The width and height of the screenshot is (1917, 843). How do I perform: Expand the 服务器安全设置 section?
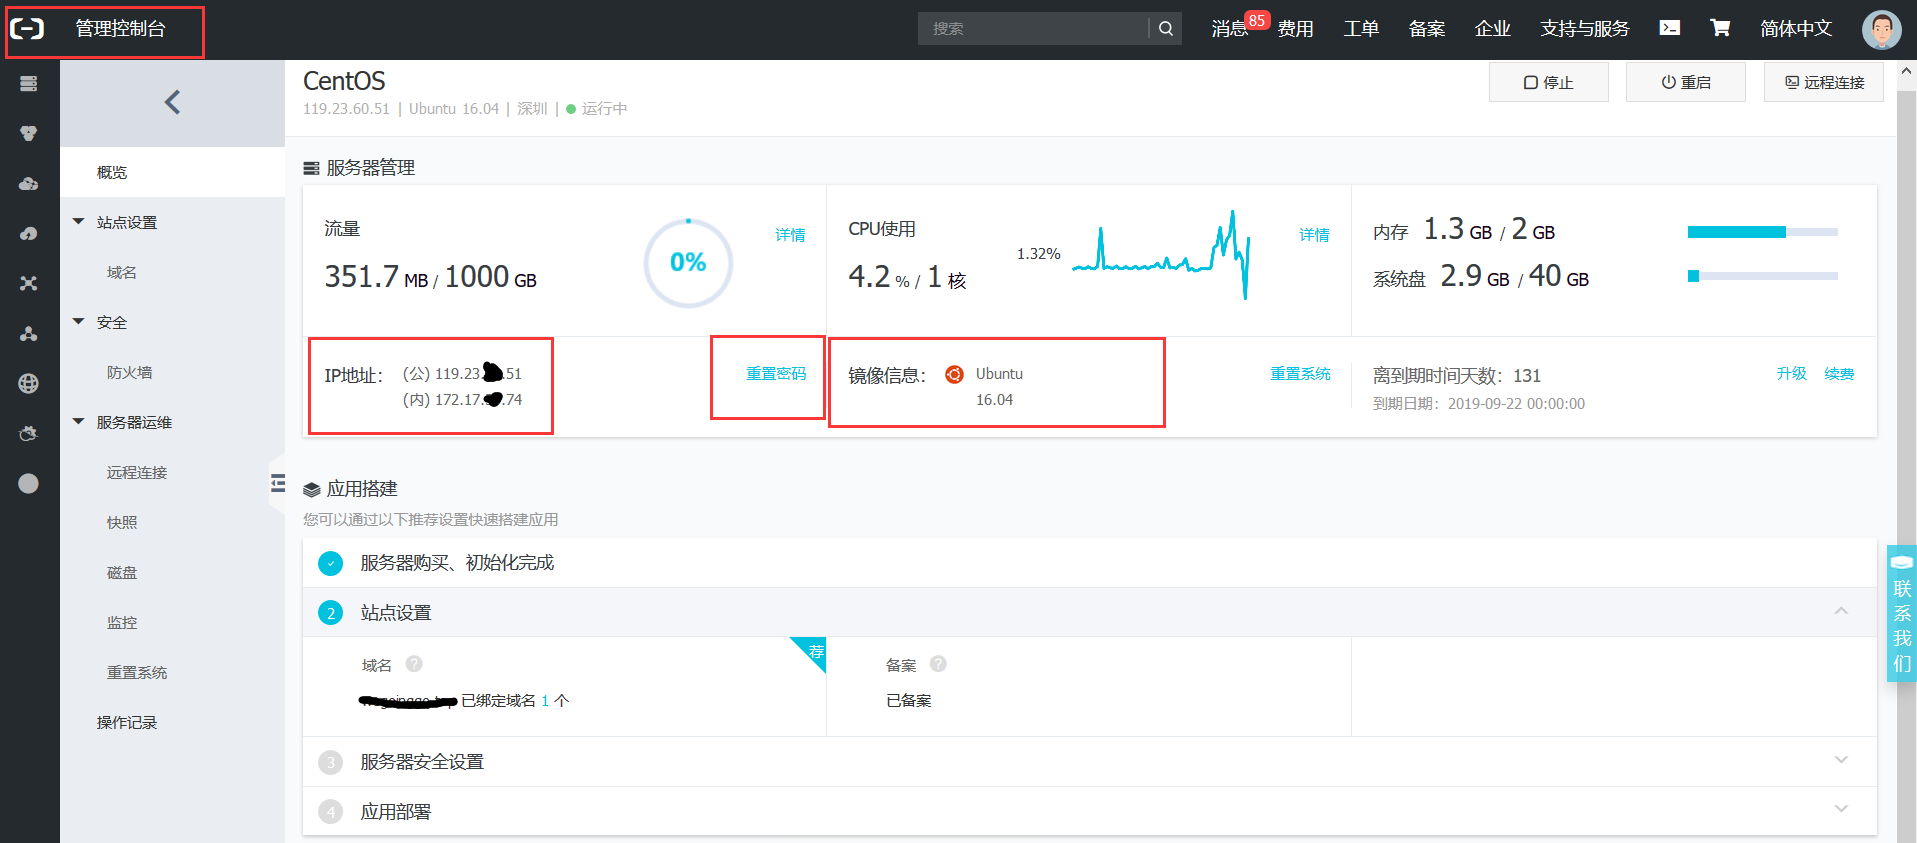1841,760
